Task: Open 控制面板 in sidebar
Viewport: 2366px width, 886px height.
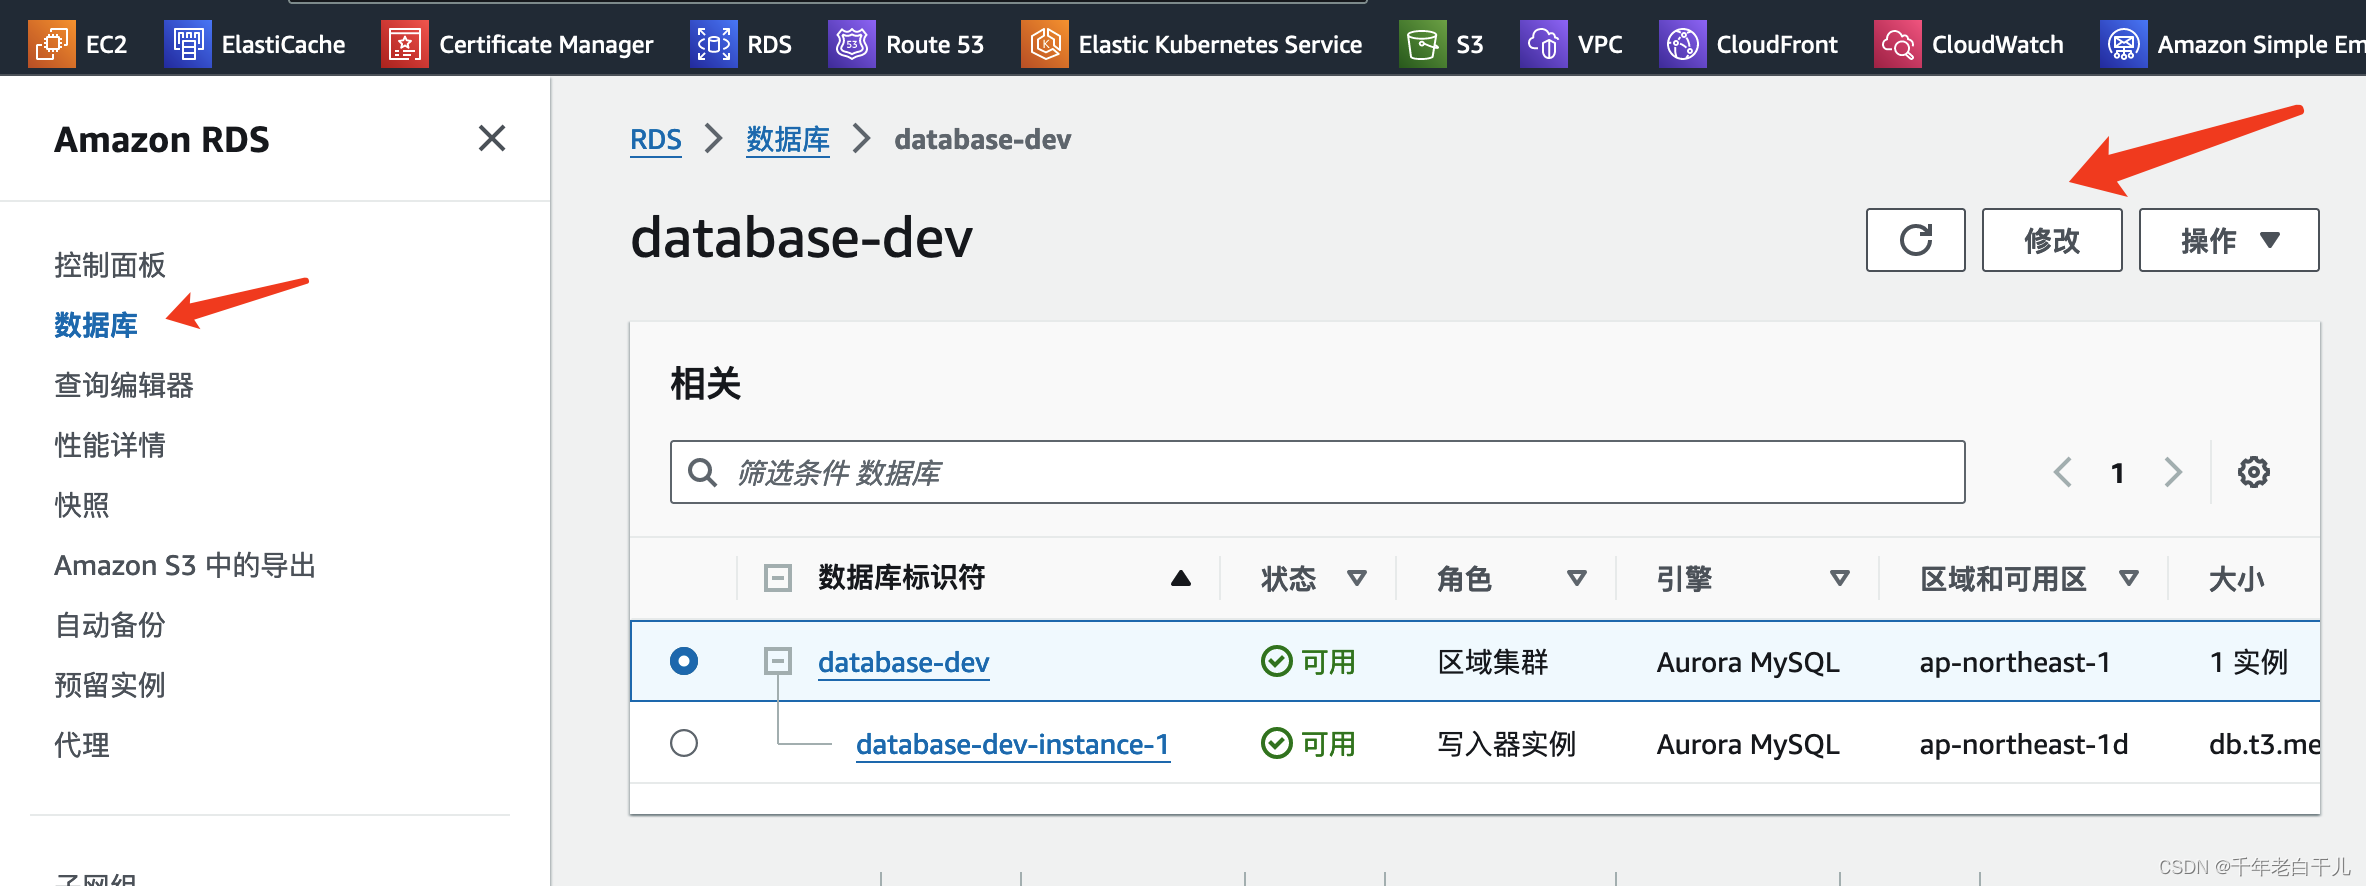Action: (110, 265)
